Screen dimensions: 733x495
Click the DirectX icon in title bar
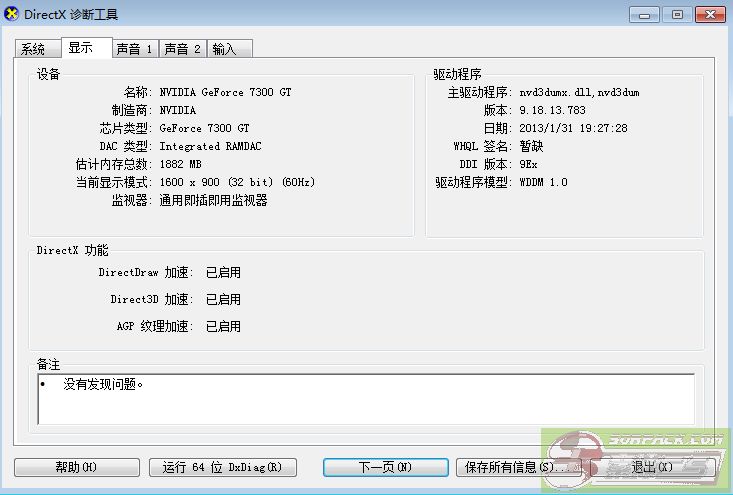(13, 14)
